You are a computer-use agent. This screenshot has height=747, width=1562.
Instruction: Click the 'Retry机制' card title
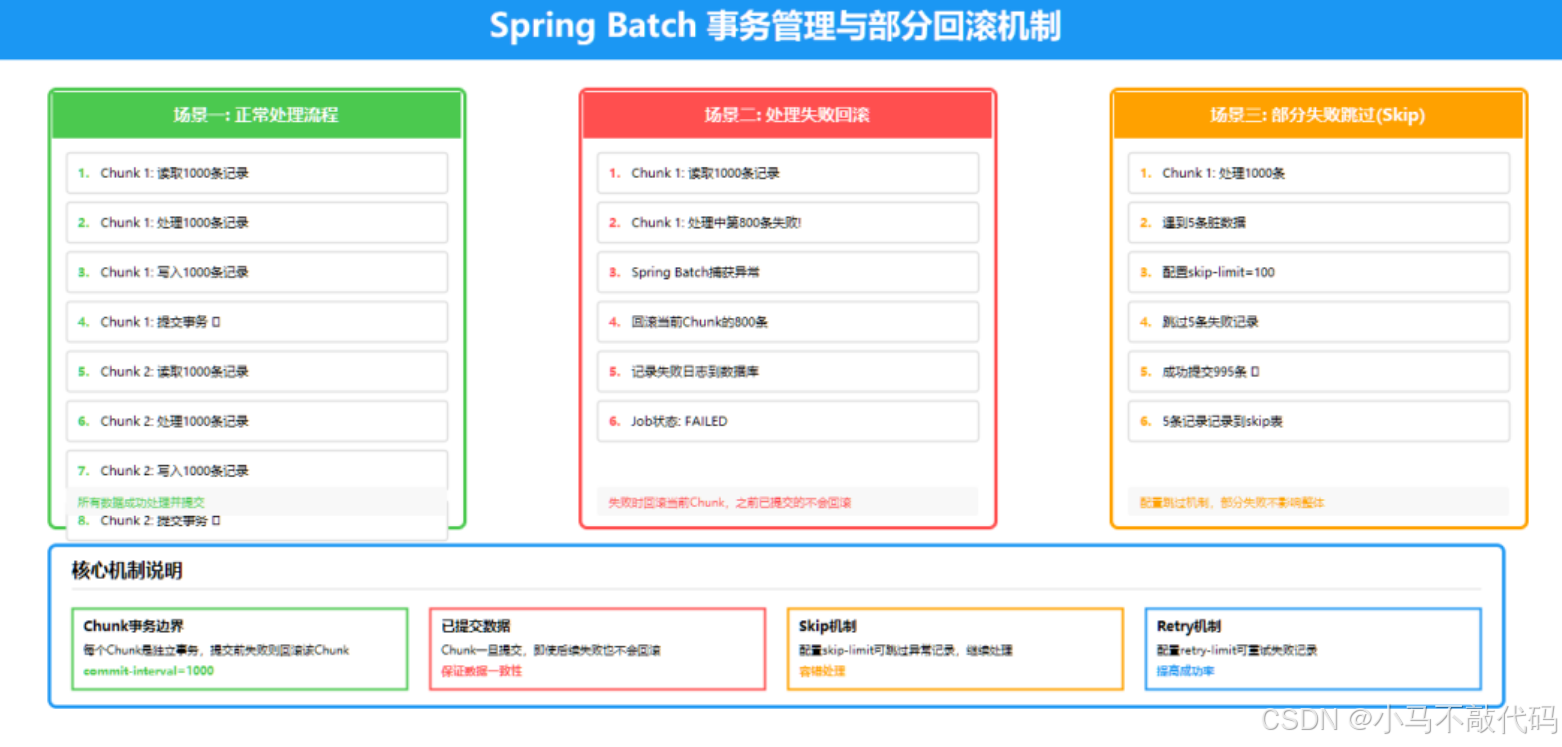coord(1189,626)
